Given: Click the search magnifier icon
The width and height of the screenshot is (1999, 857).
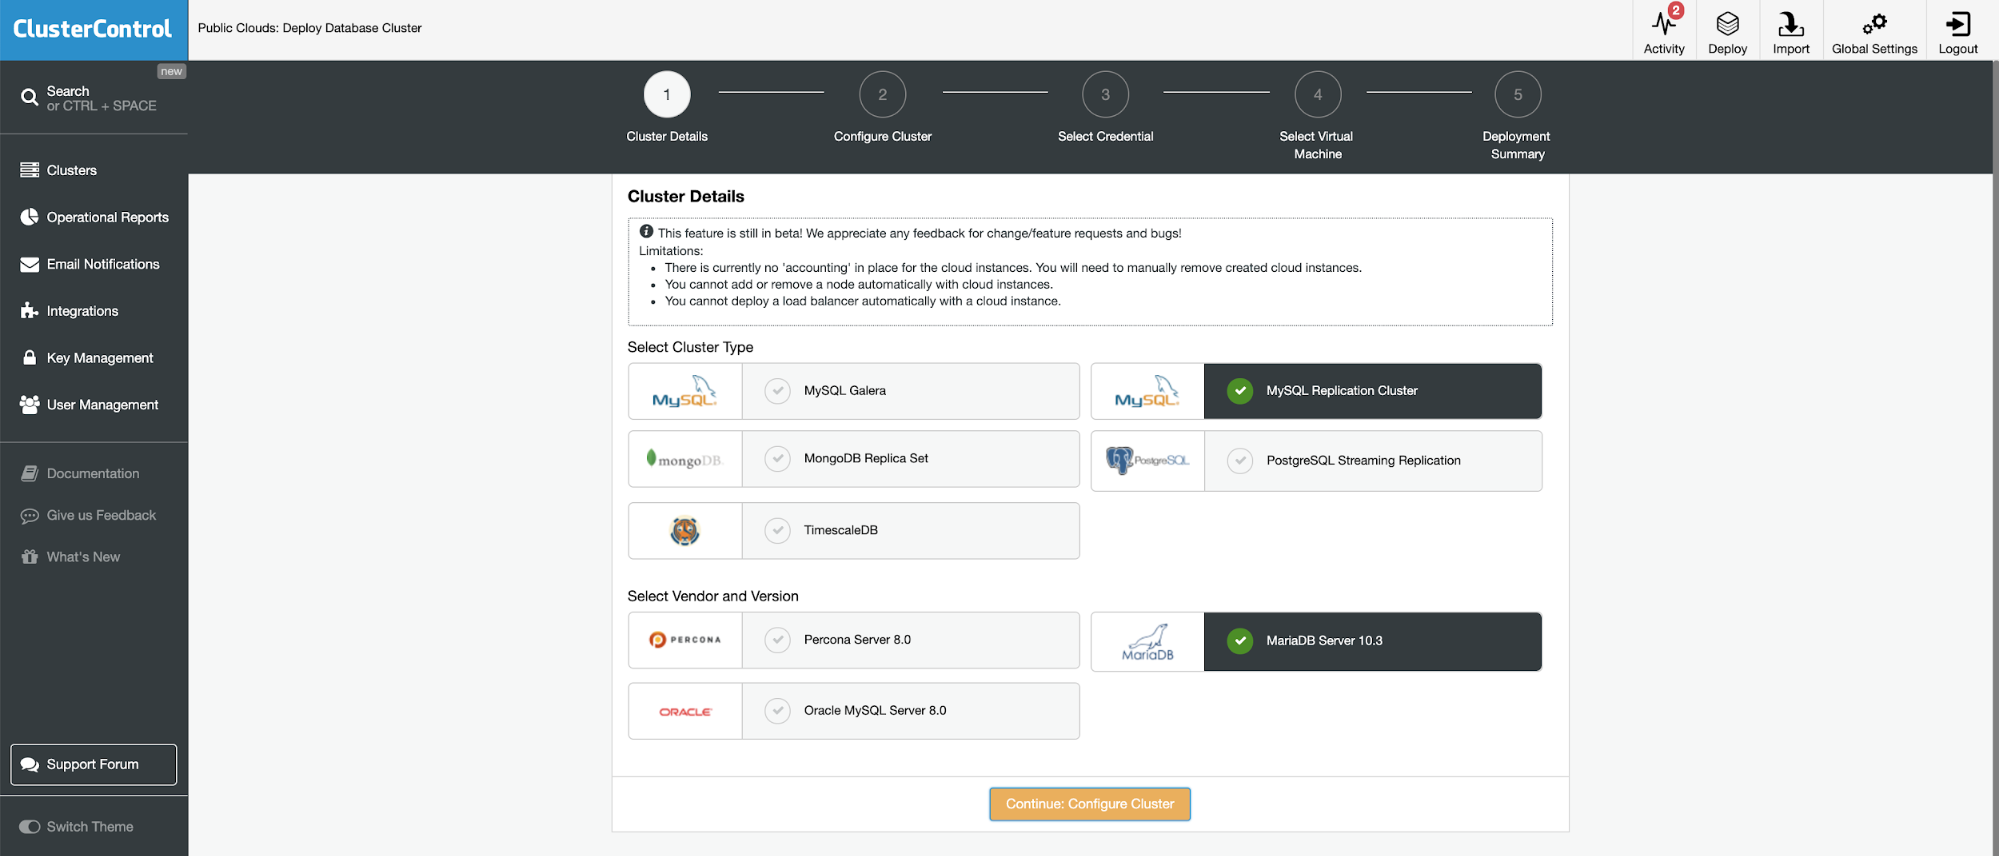Looking at the screenshot, I should point(30,97).
